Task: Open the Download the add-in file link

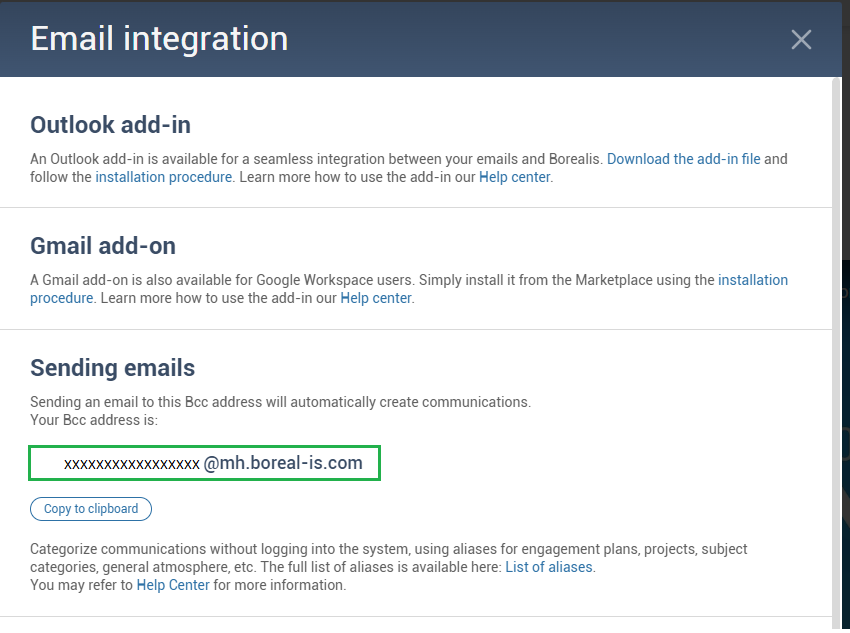Action: tap(683, 159)
